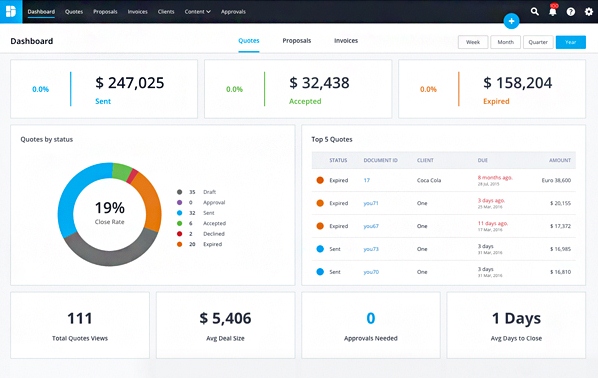This screenshot has height=378, width=598.
Task: Select the Week time range
Action: [473, 42]
